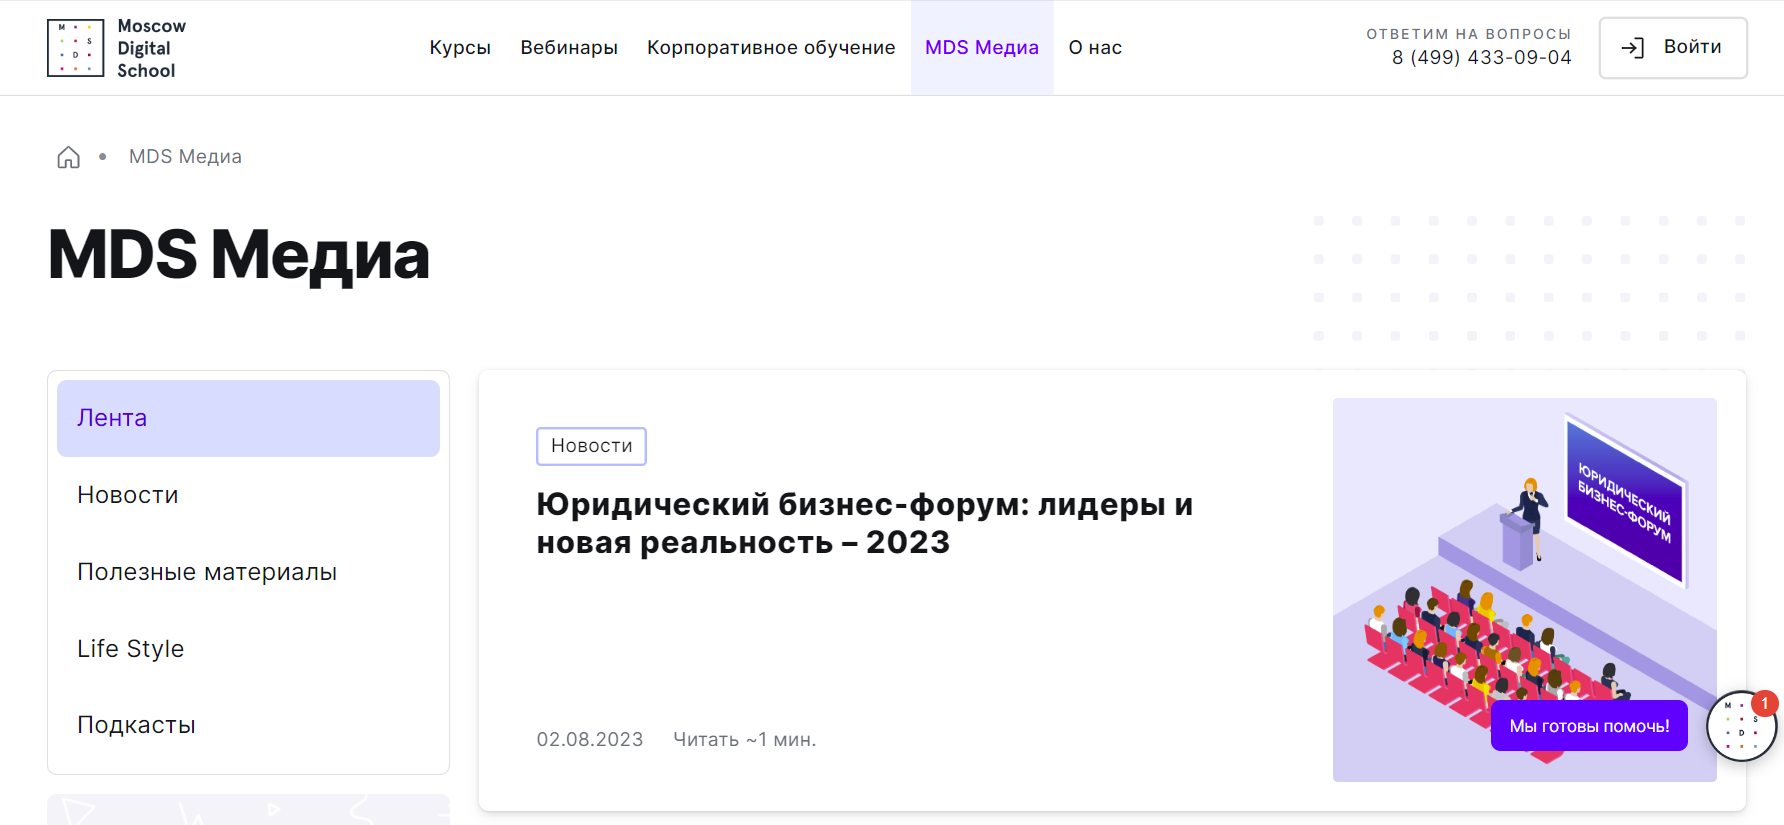Screen dimensions: 1784x825
Task: Click the Мы готовы помочь! bubble
Action: click(x=1589, y=726)
